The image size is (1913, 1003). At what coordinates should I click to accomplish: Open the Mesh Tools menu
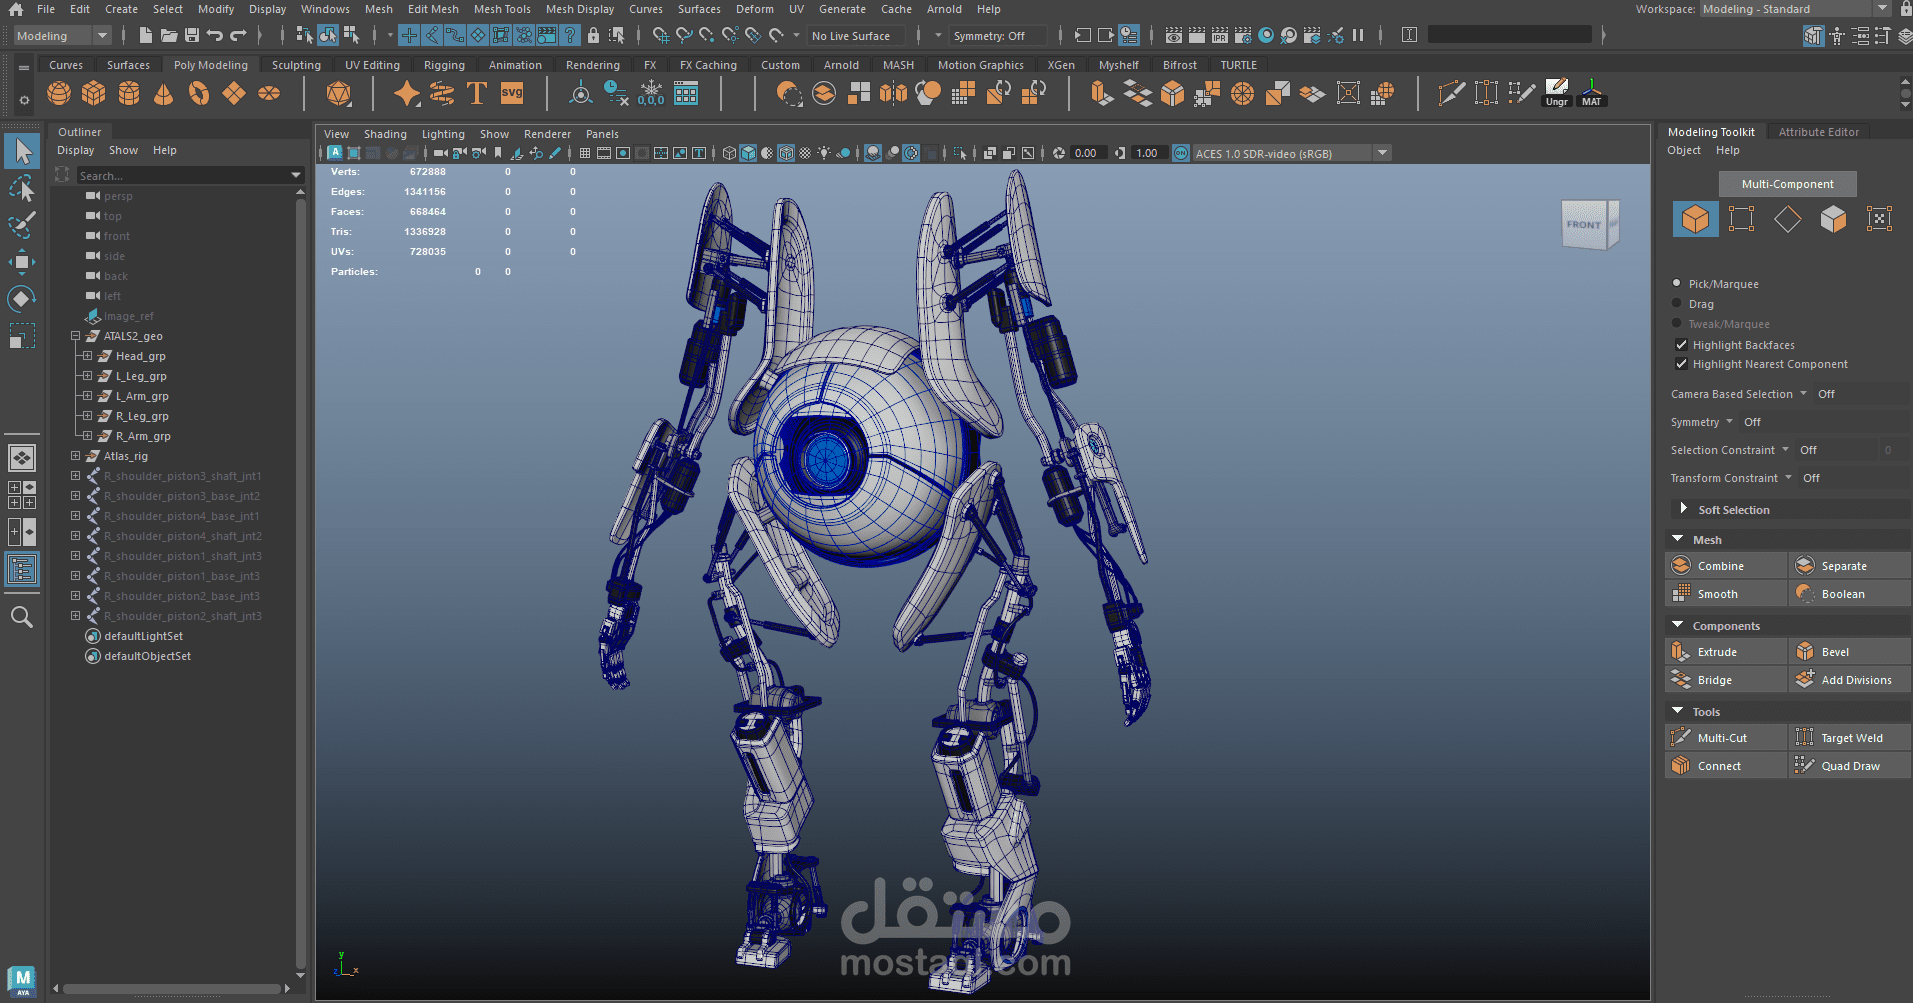502,9
